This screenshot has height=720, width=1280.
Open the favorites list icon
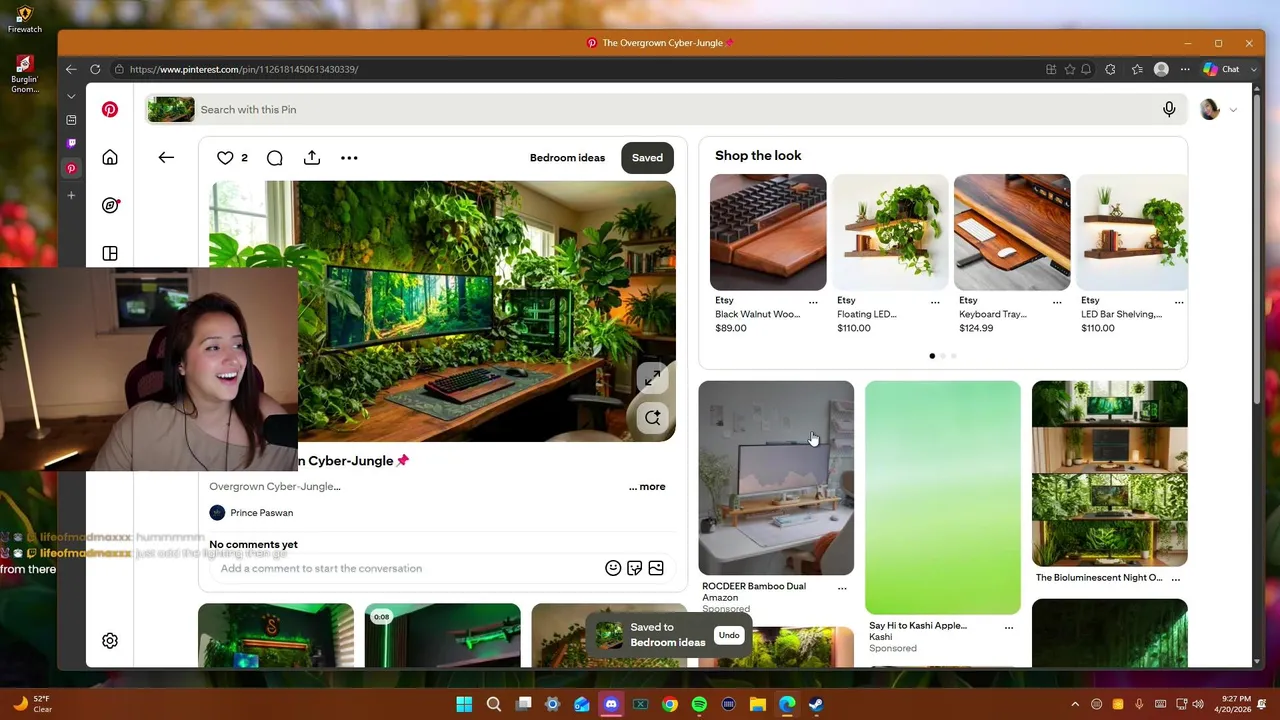[x=1137, y=69]
